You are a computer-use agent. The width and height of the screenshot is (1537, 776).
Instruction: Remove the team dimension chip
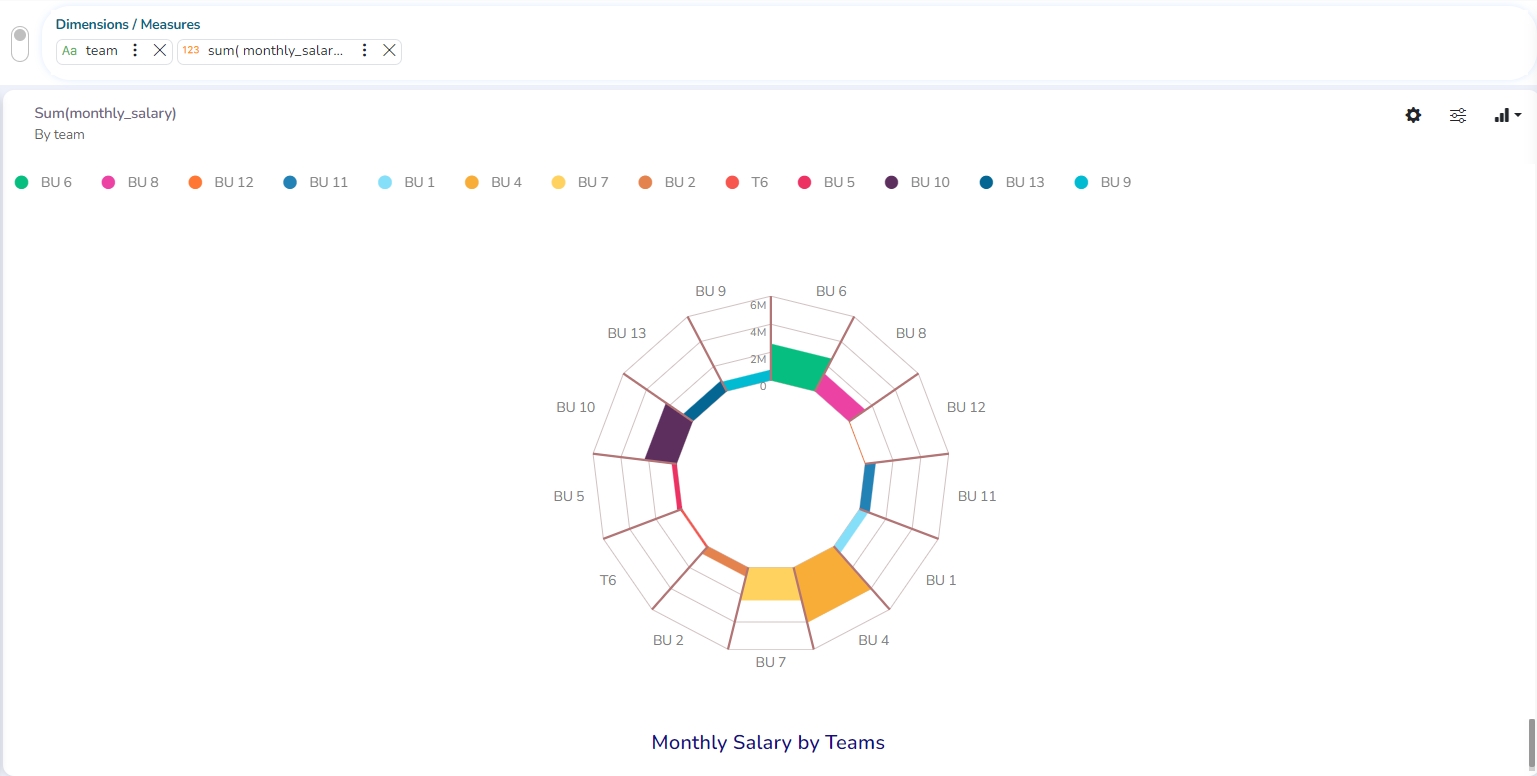click(x=159, y=50)
